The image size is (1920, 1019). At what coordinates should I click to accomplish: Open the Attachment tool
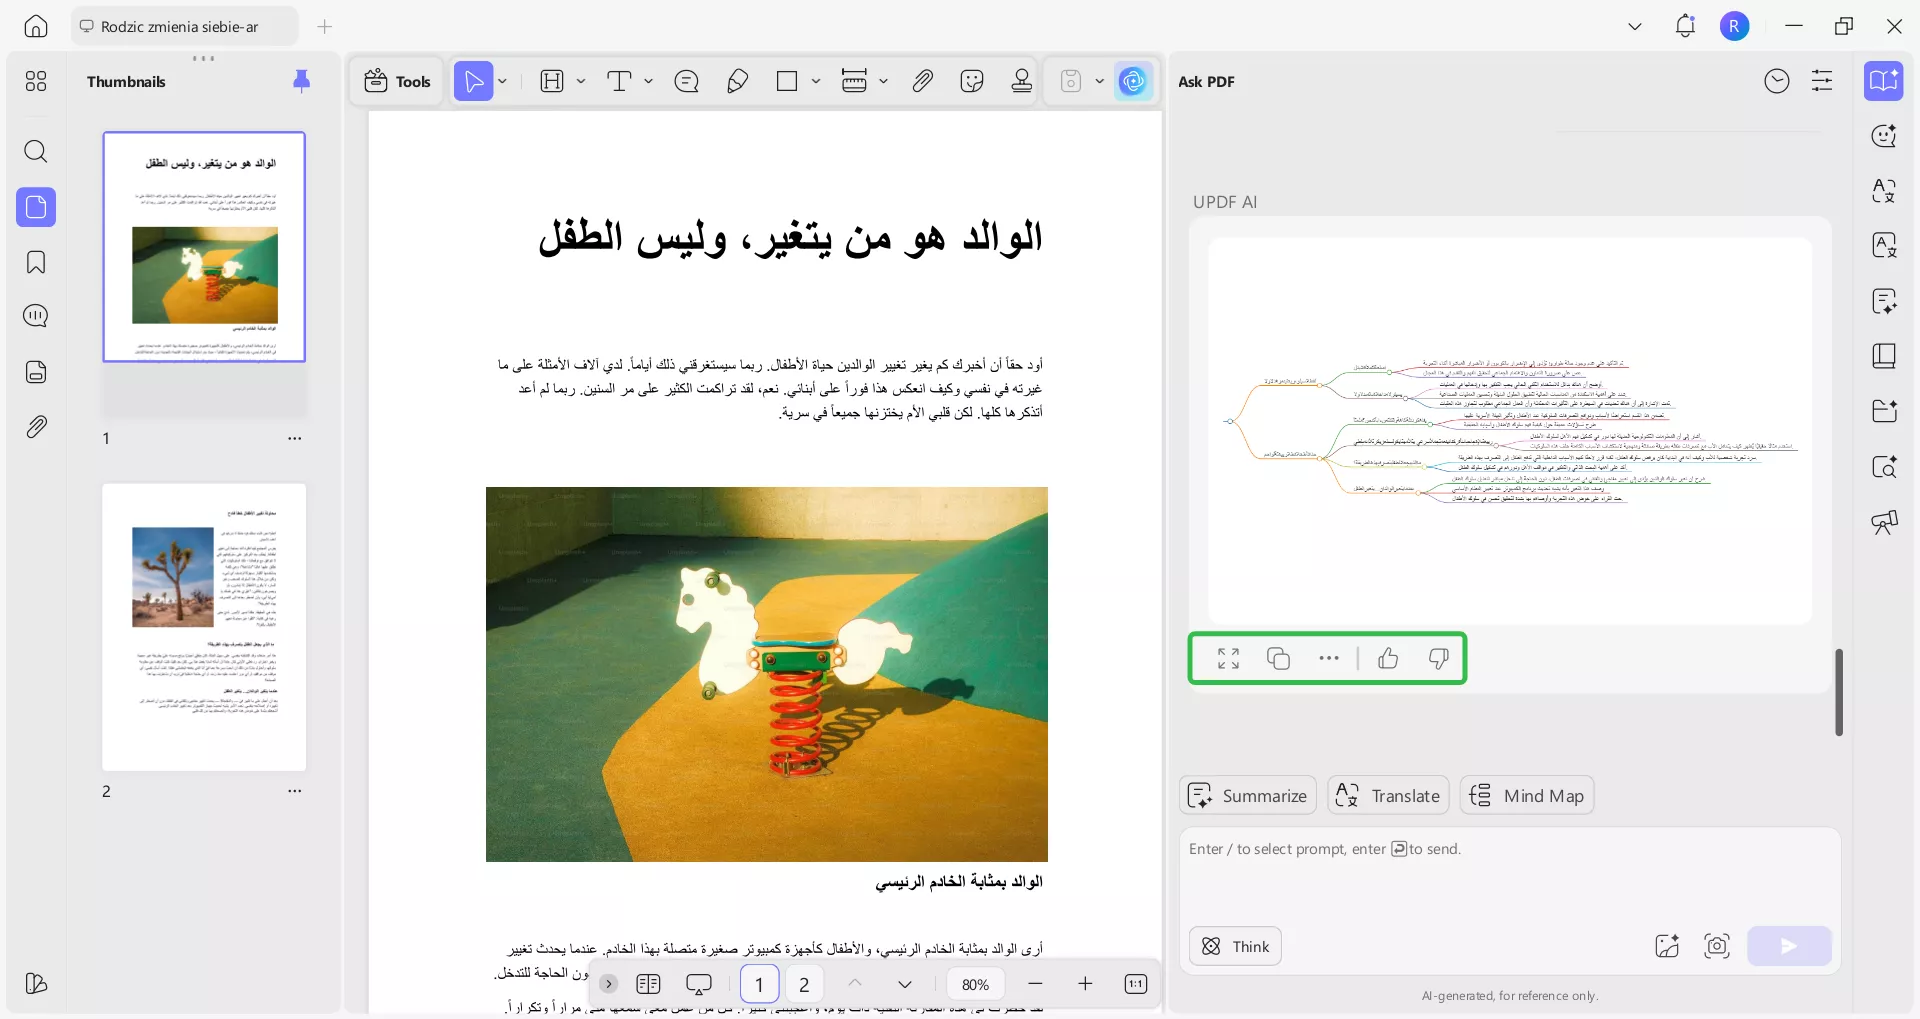tap(922, 81)
